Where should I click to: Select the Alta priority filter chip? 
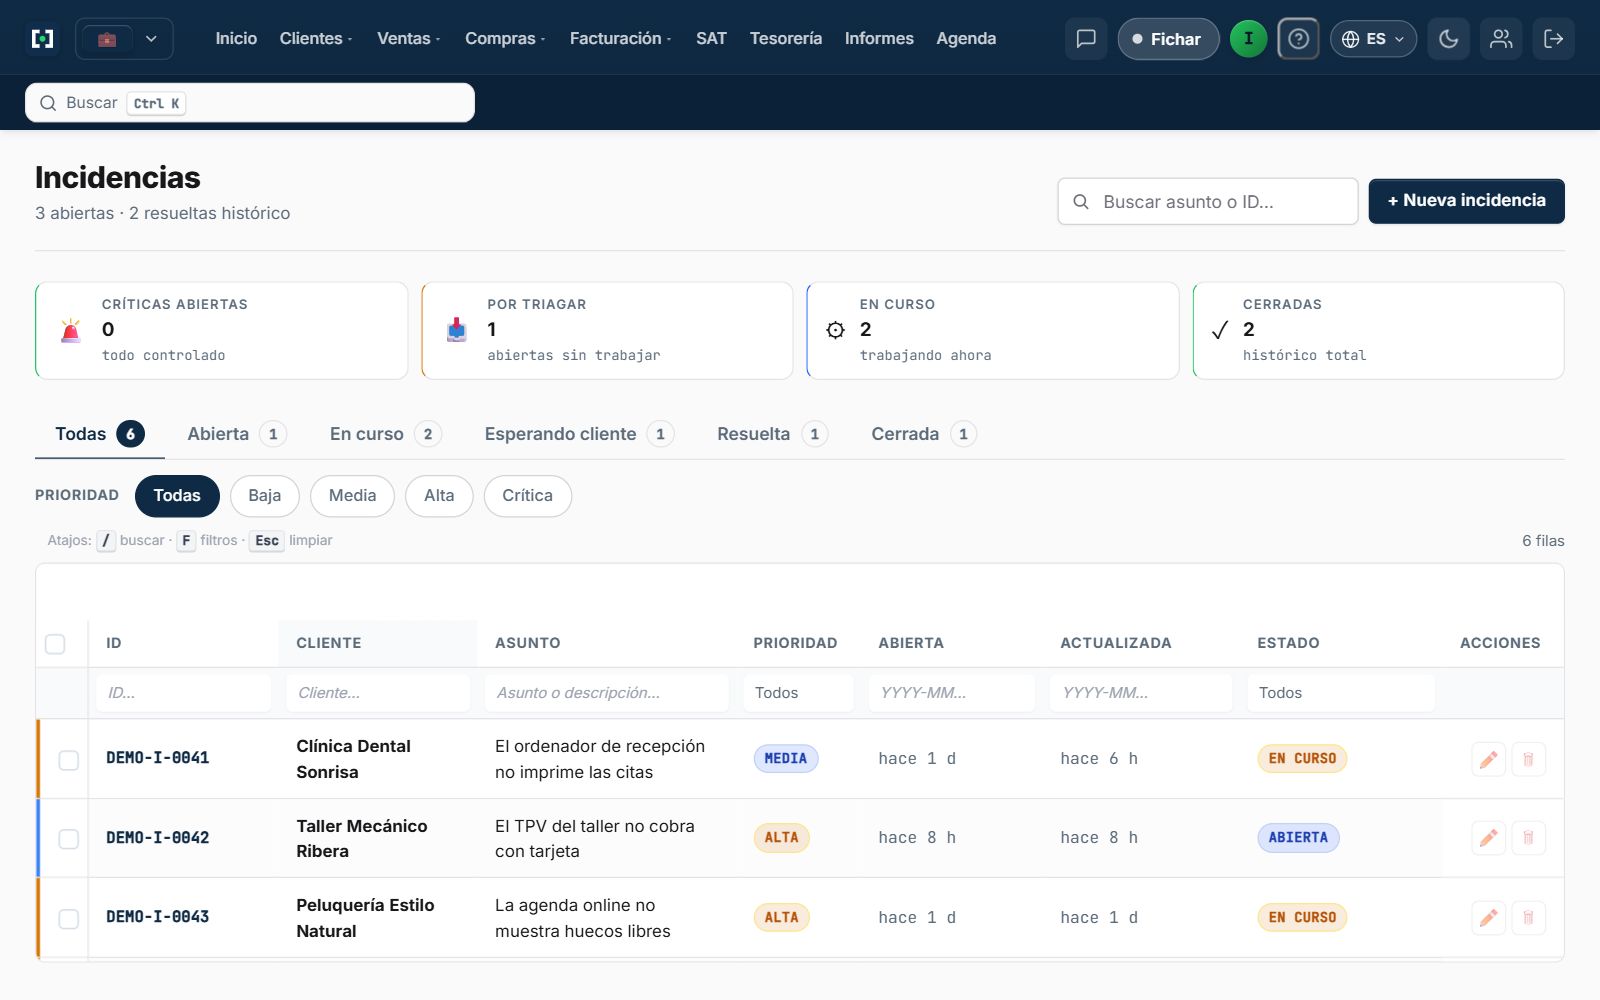[x=439, y=496]
